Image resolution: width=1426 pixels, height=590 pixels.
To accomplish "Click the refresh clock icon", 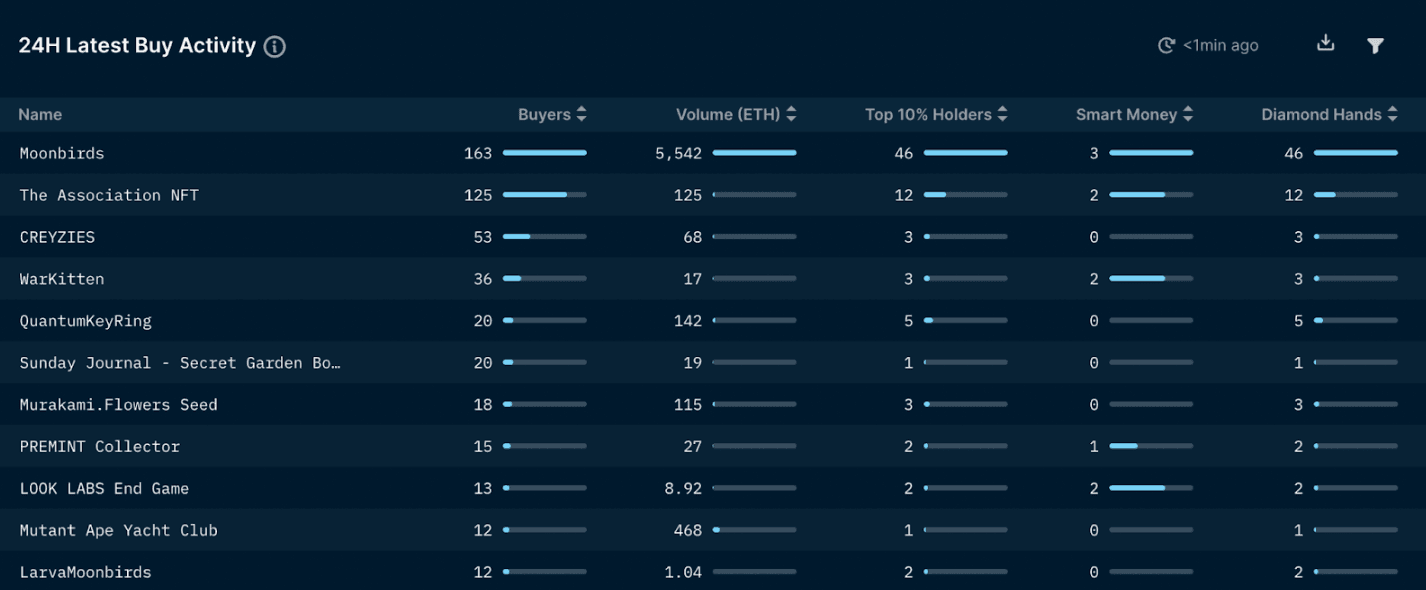I will coord(1166,45).
